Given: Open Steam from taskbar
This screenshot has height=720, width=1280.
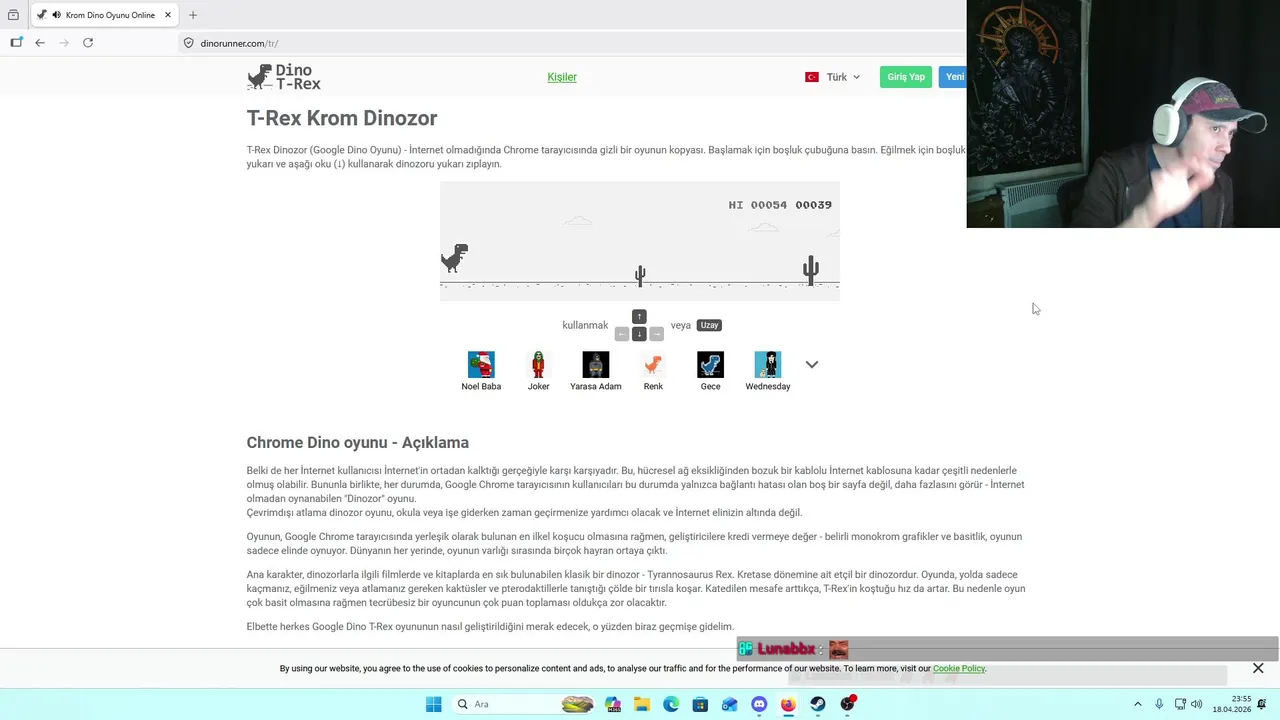Looking at the screenshot, I should tap(818, 704).
